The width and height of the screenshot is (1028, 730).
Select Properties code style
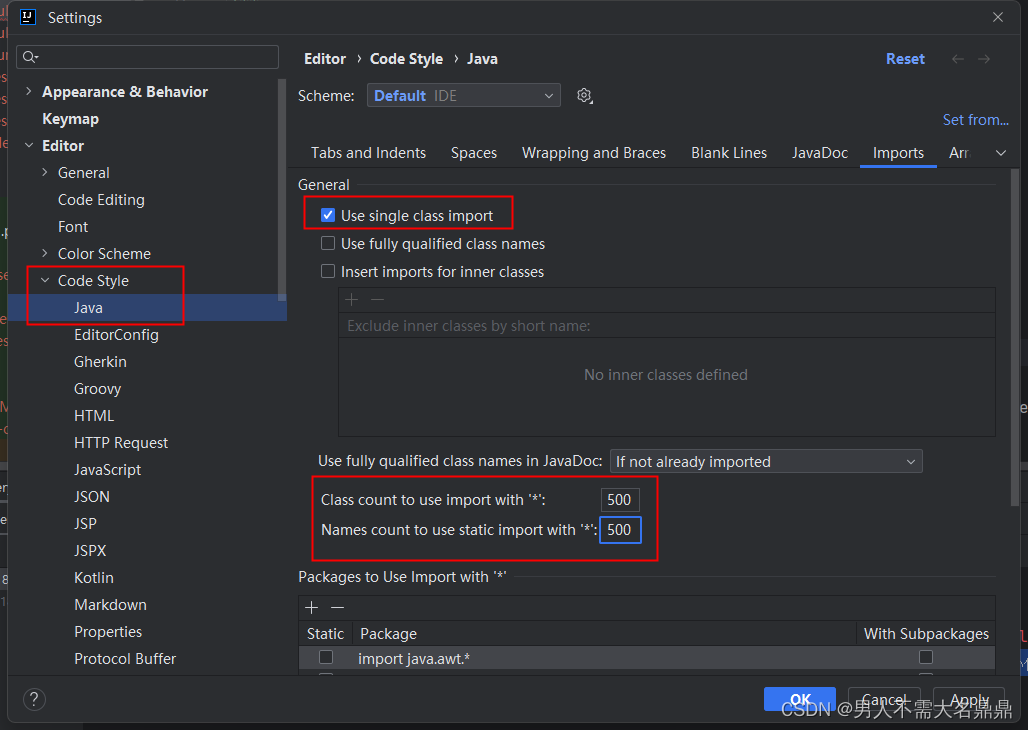coord(108,632)
